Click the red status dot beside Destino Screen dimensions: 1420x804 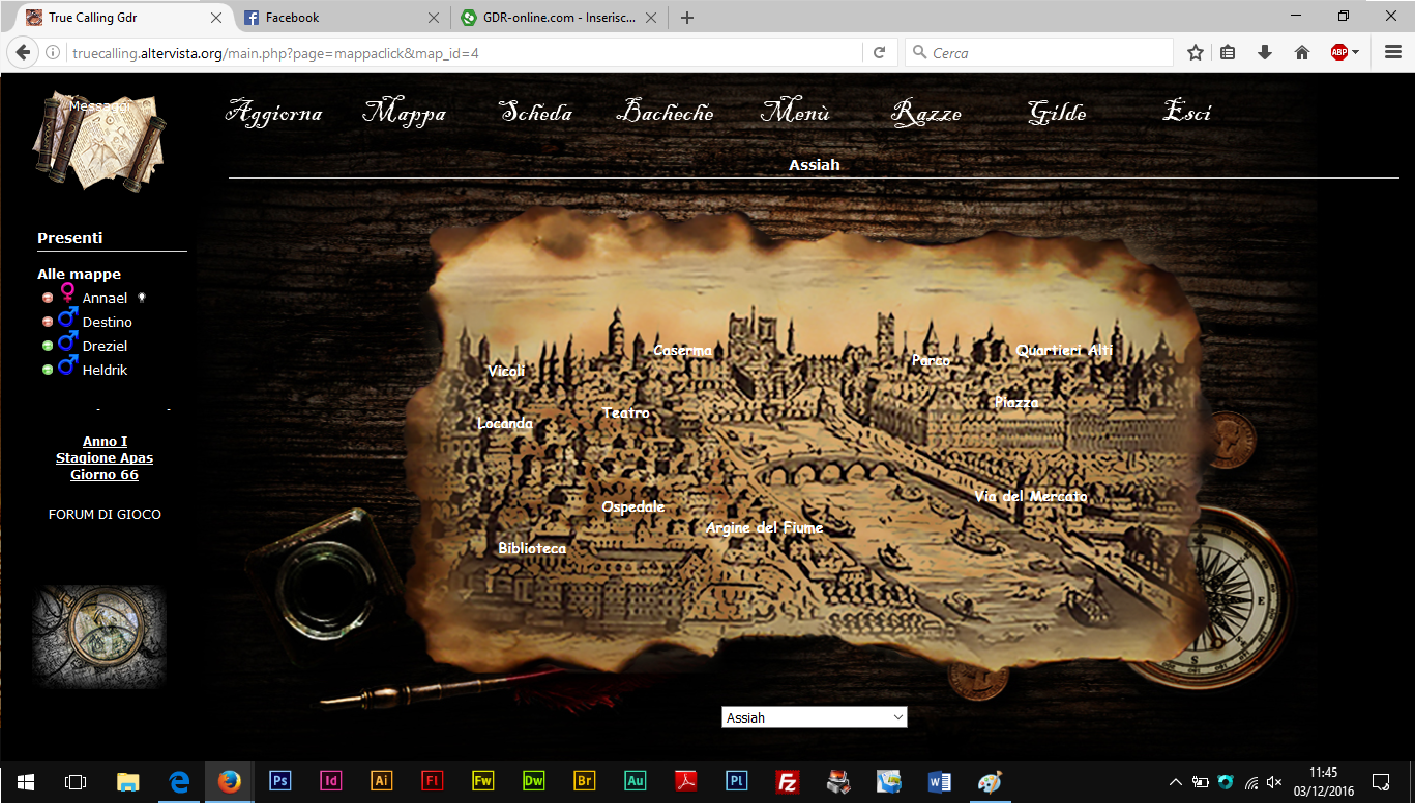point(47,322)
